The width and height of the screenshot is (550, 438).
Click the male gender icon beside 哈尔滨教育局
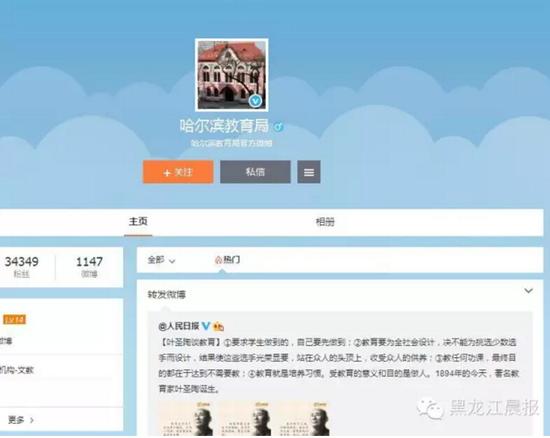[x=279, y=127]
